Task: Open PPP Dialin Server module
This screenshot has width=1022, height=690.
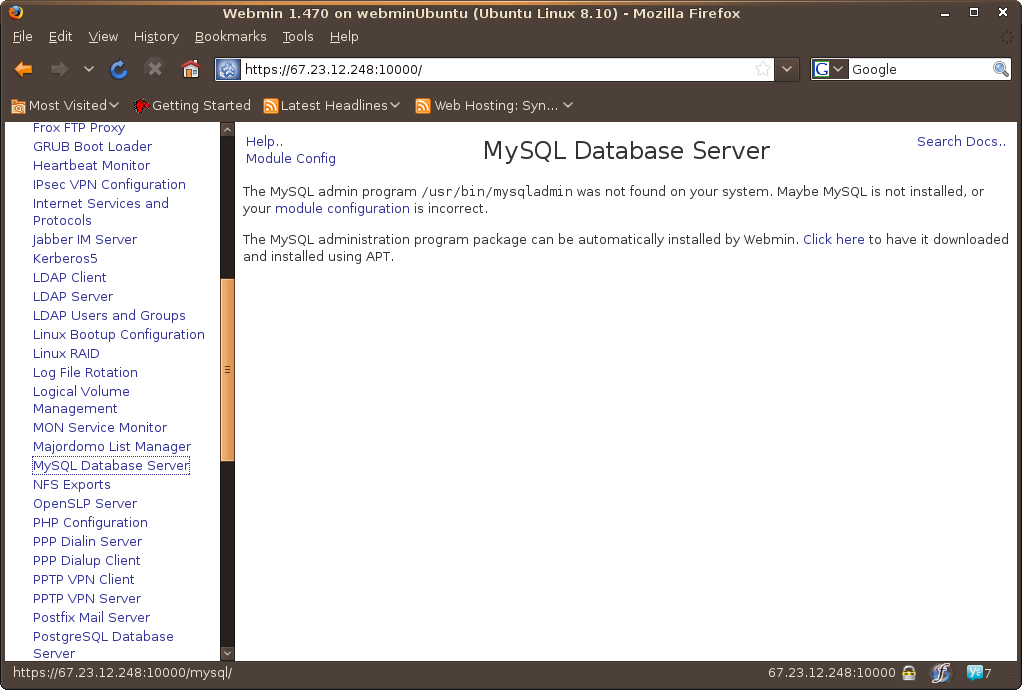Action: click(87, 541)
